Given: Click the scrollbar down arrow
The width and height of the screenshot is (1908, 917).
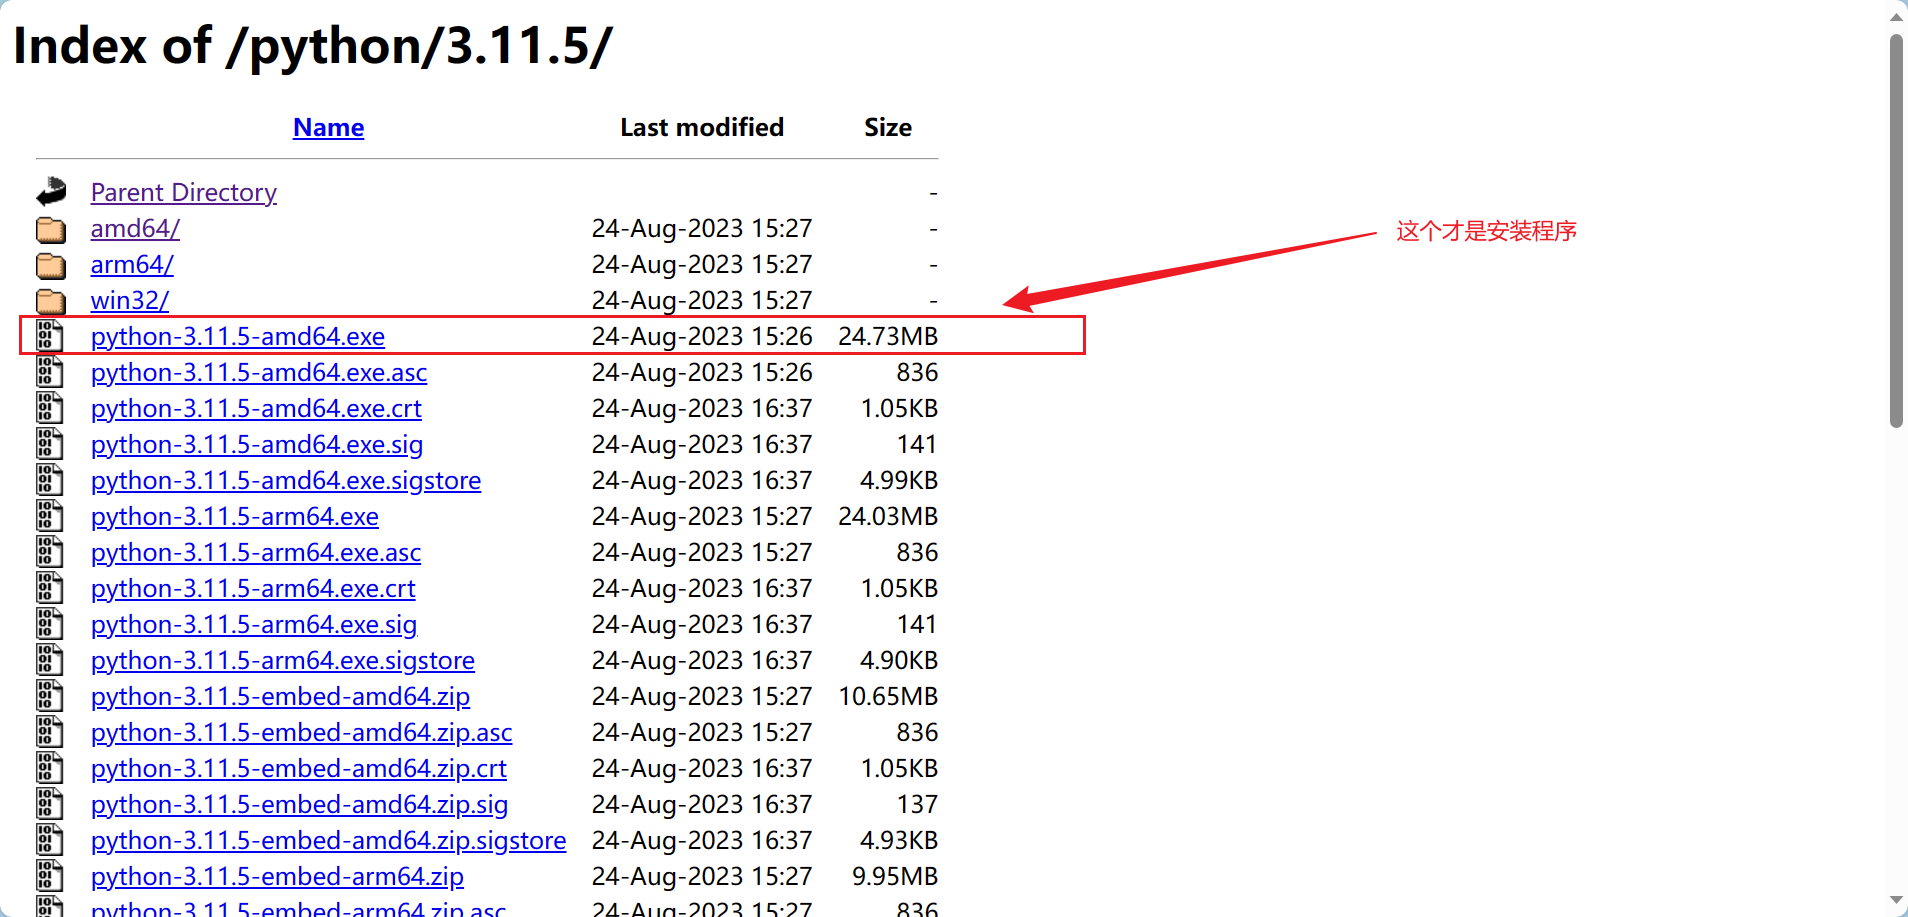Looking at the screenshot, I should (1896, 901).
